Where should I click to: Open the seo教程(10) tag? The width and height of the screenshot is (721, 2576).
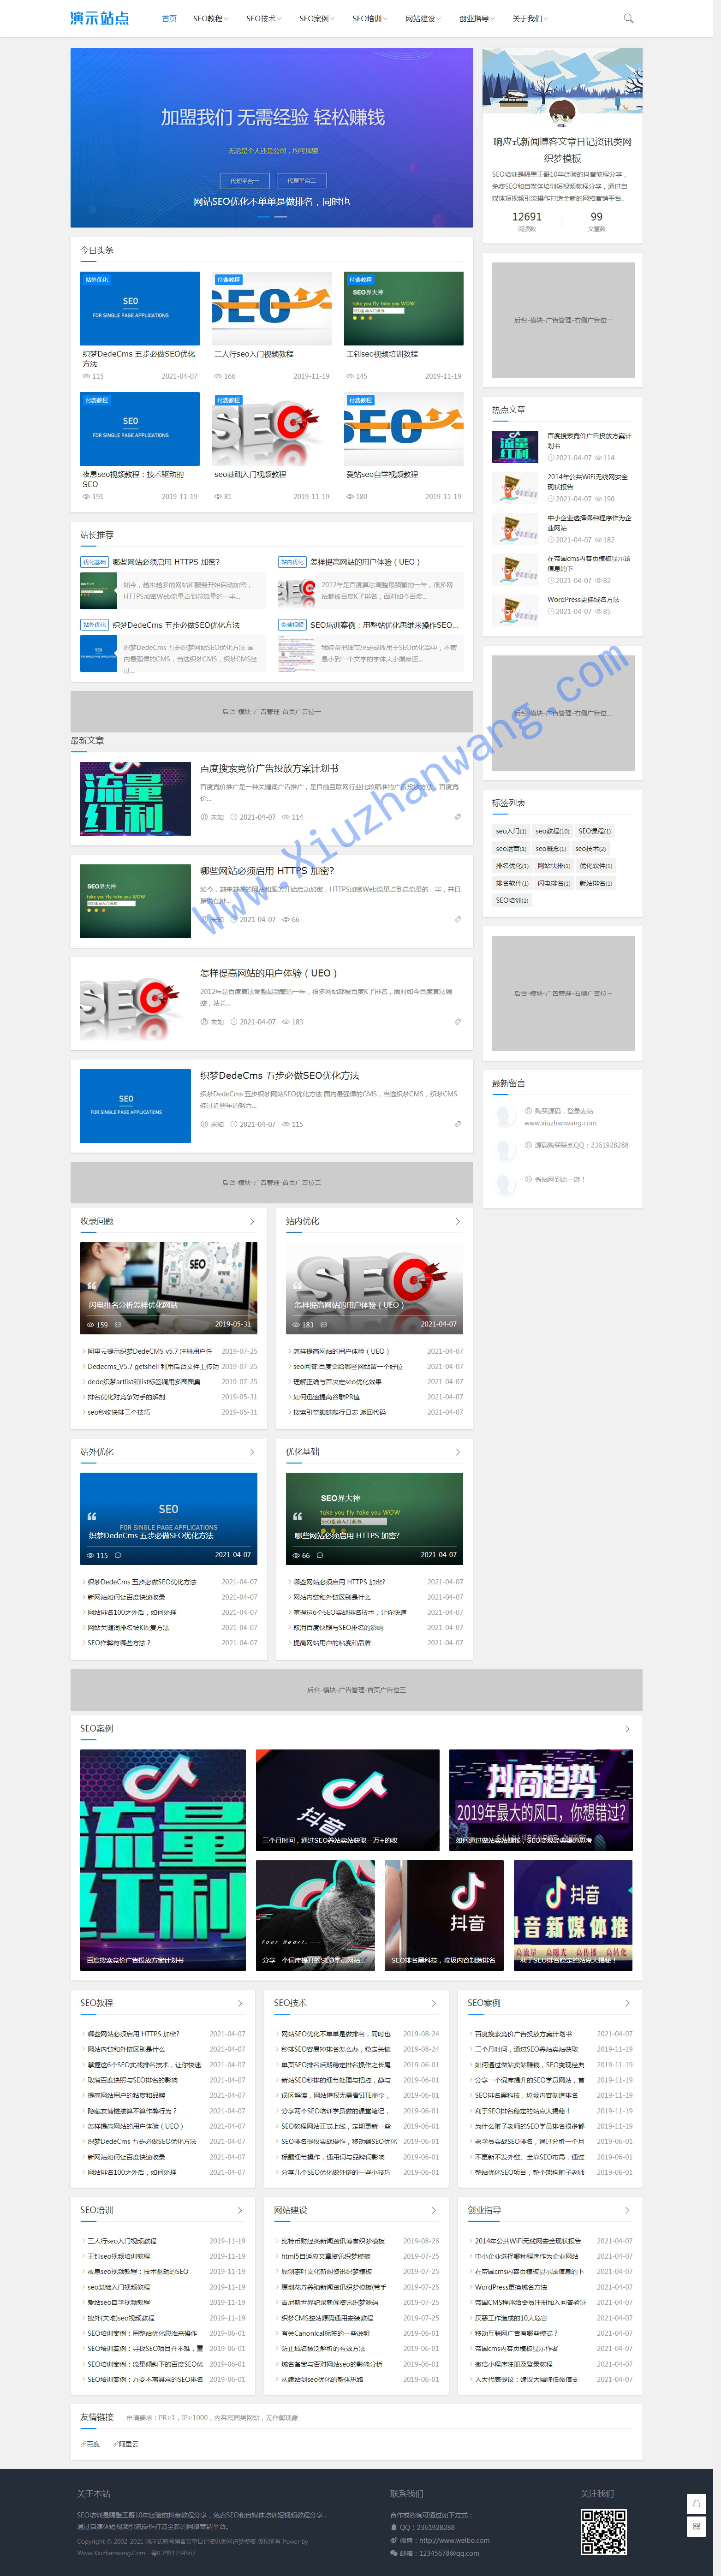tap(552, 831)
